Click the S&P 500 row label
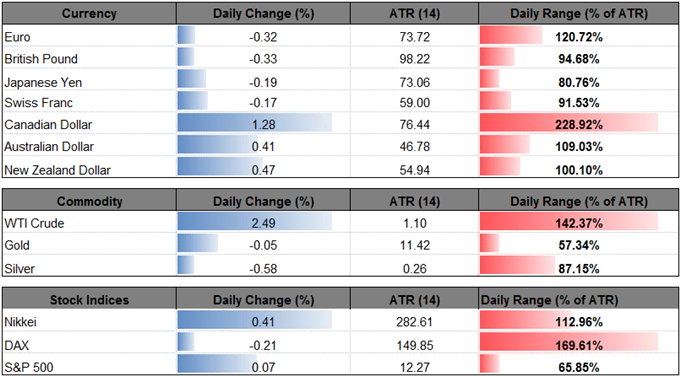Image resolution: width=680 pixels, height=376 pixels. (x=28, y=368)
